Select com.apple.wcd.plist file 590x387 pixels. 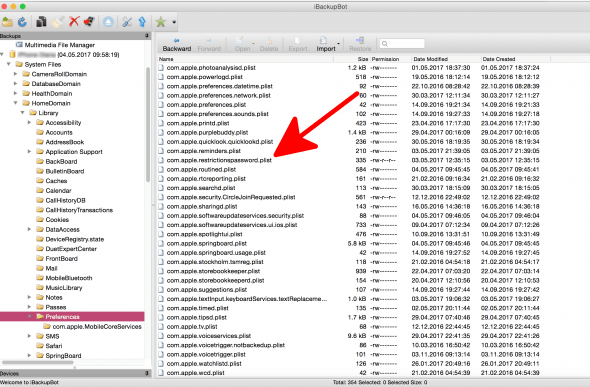[196, 373]
